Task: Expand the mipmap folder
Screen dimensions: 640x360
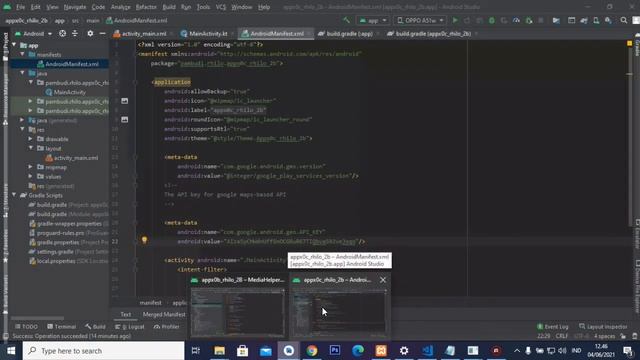Action: click(31, 167)
